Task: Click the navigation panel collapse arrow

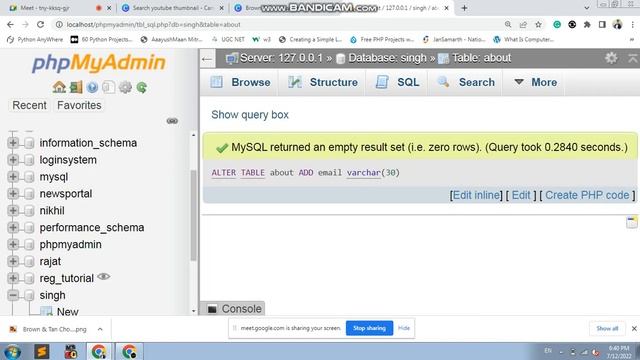Action: pyautogui.click(x=207, y=59)
